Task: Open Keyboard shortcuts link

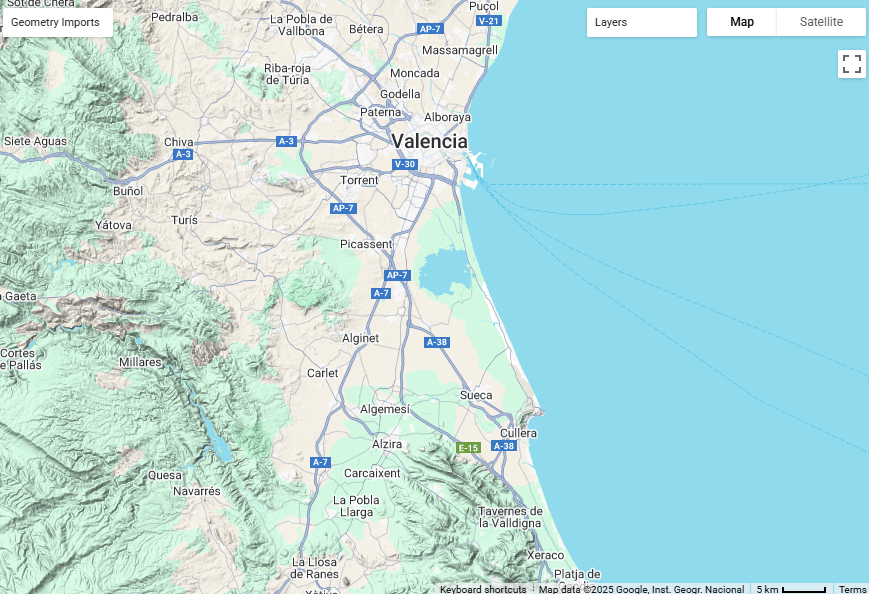Action: pyautogui.click(x=483, y=589)
